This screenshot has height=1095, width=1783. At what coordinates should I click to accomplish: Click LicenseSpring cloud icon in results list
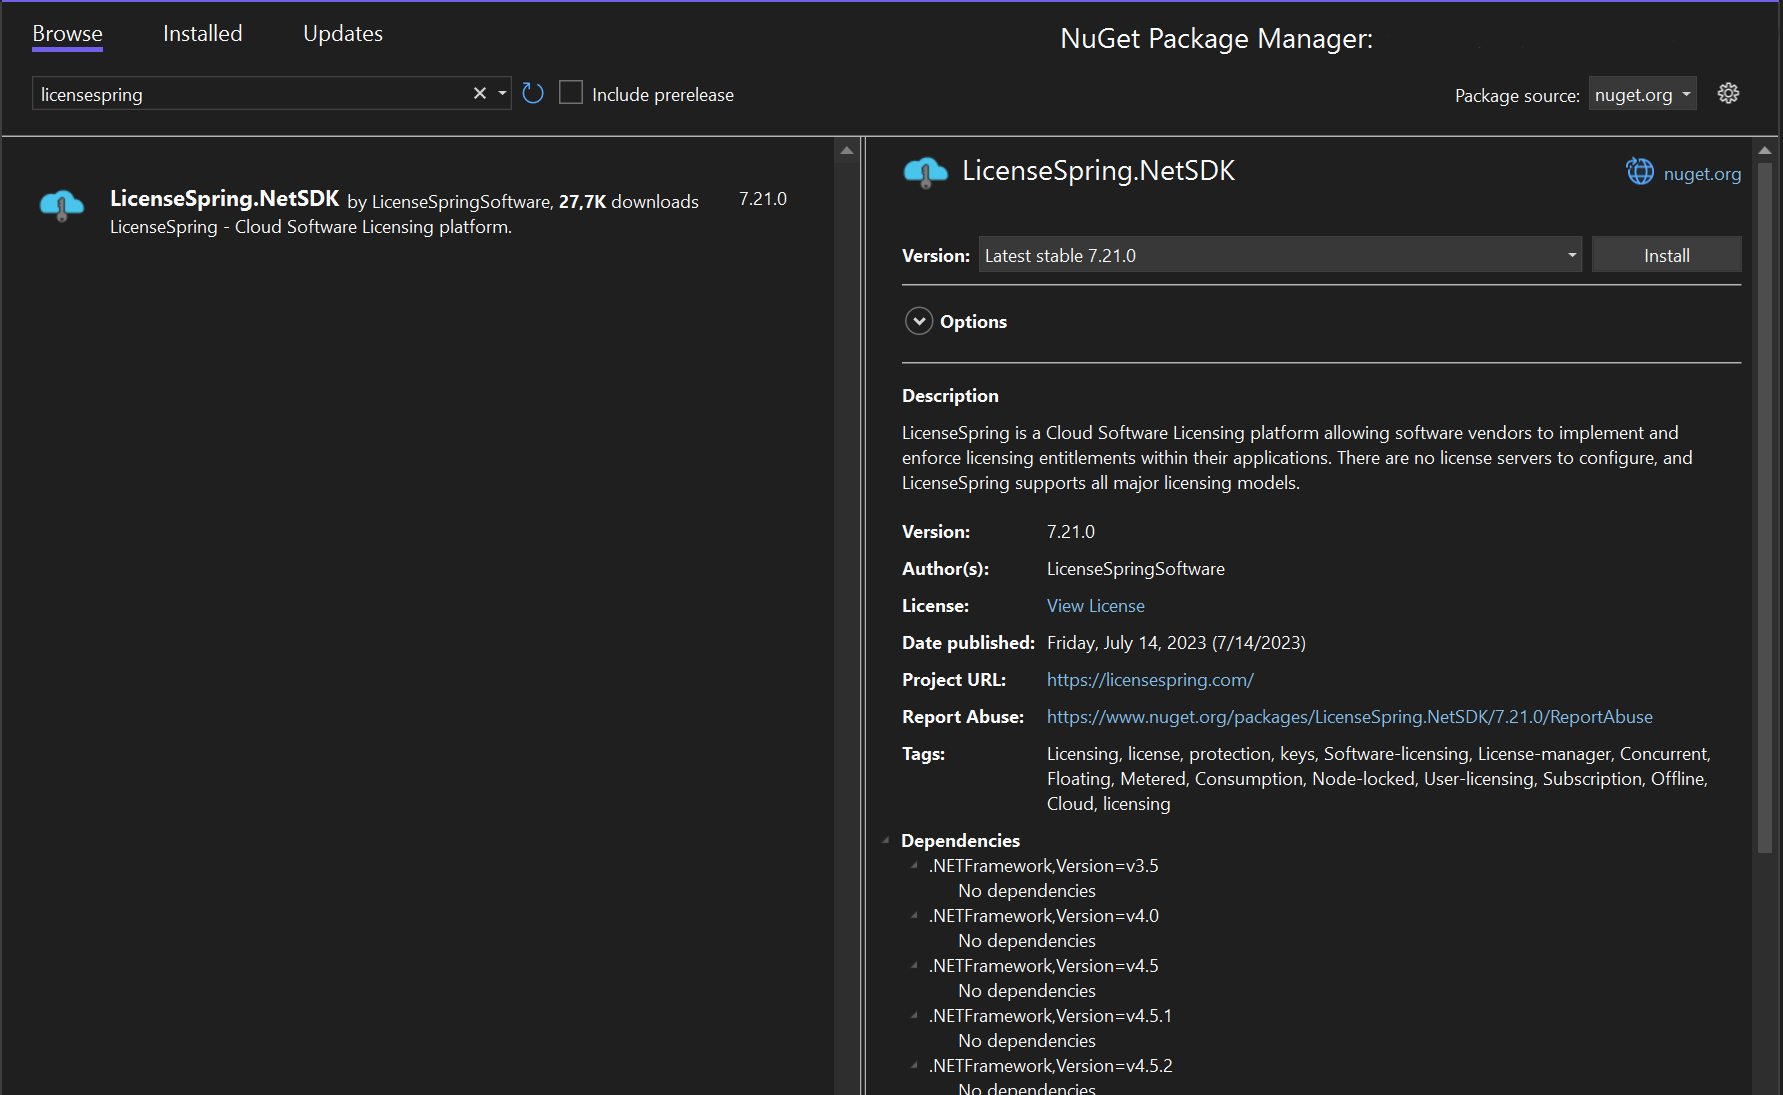pos(62,205)
